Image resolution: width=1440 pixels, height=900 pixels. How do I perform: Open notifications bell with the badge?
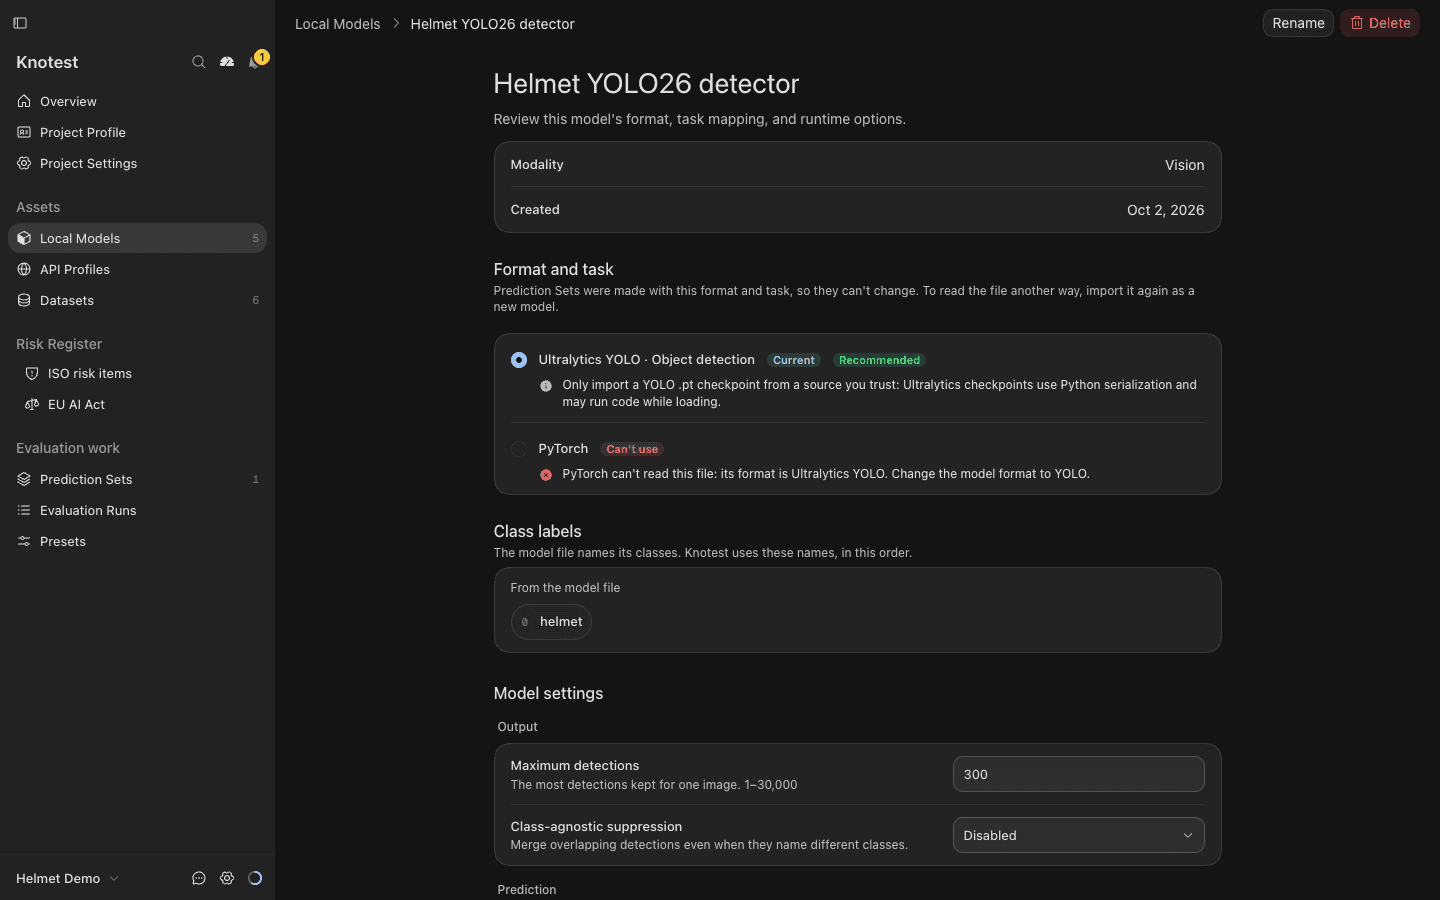point(256,61)
